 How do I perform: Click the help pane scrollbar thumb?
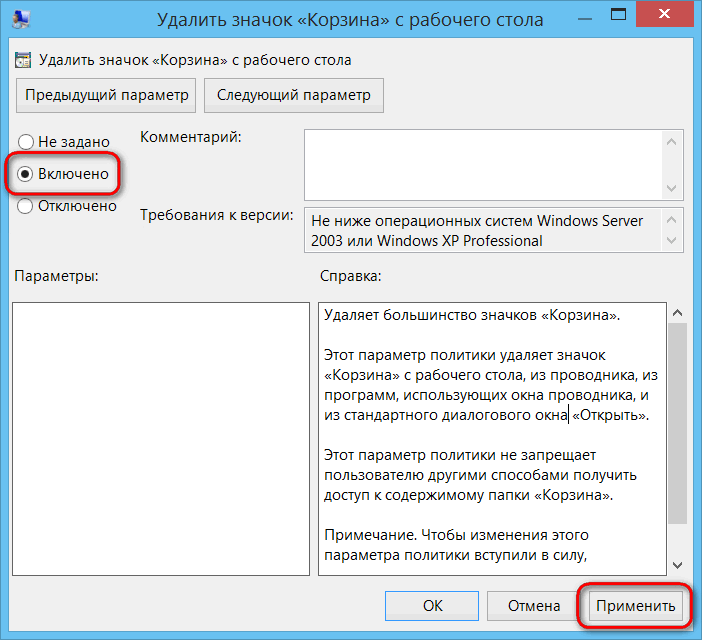[x=677, y=423]
